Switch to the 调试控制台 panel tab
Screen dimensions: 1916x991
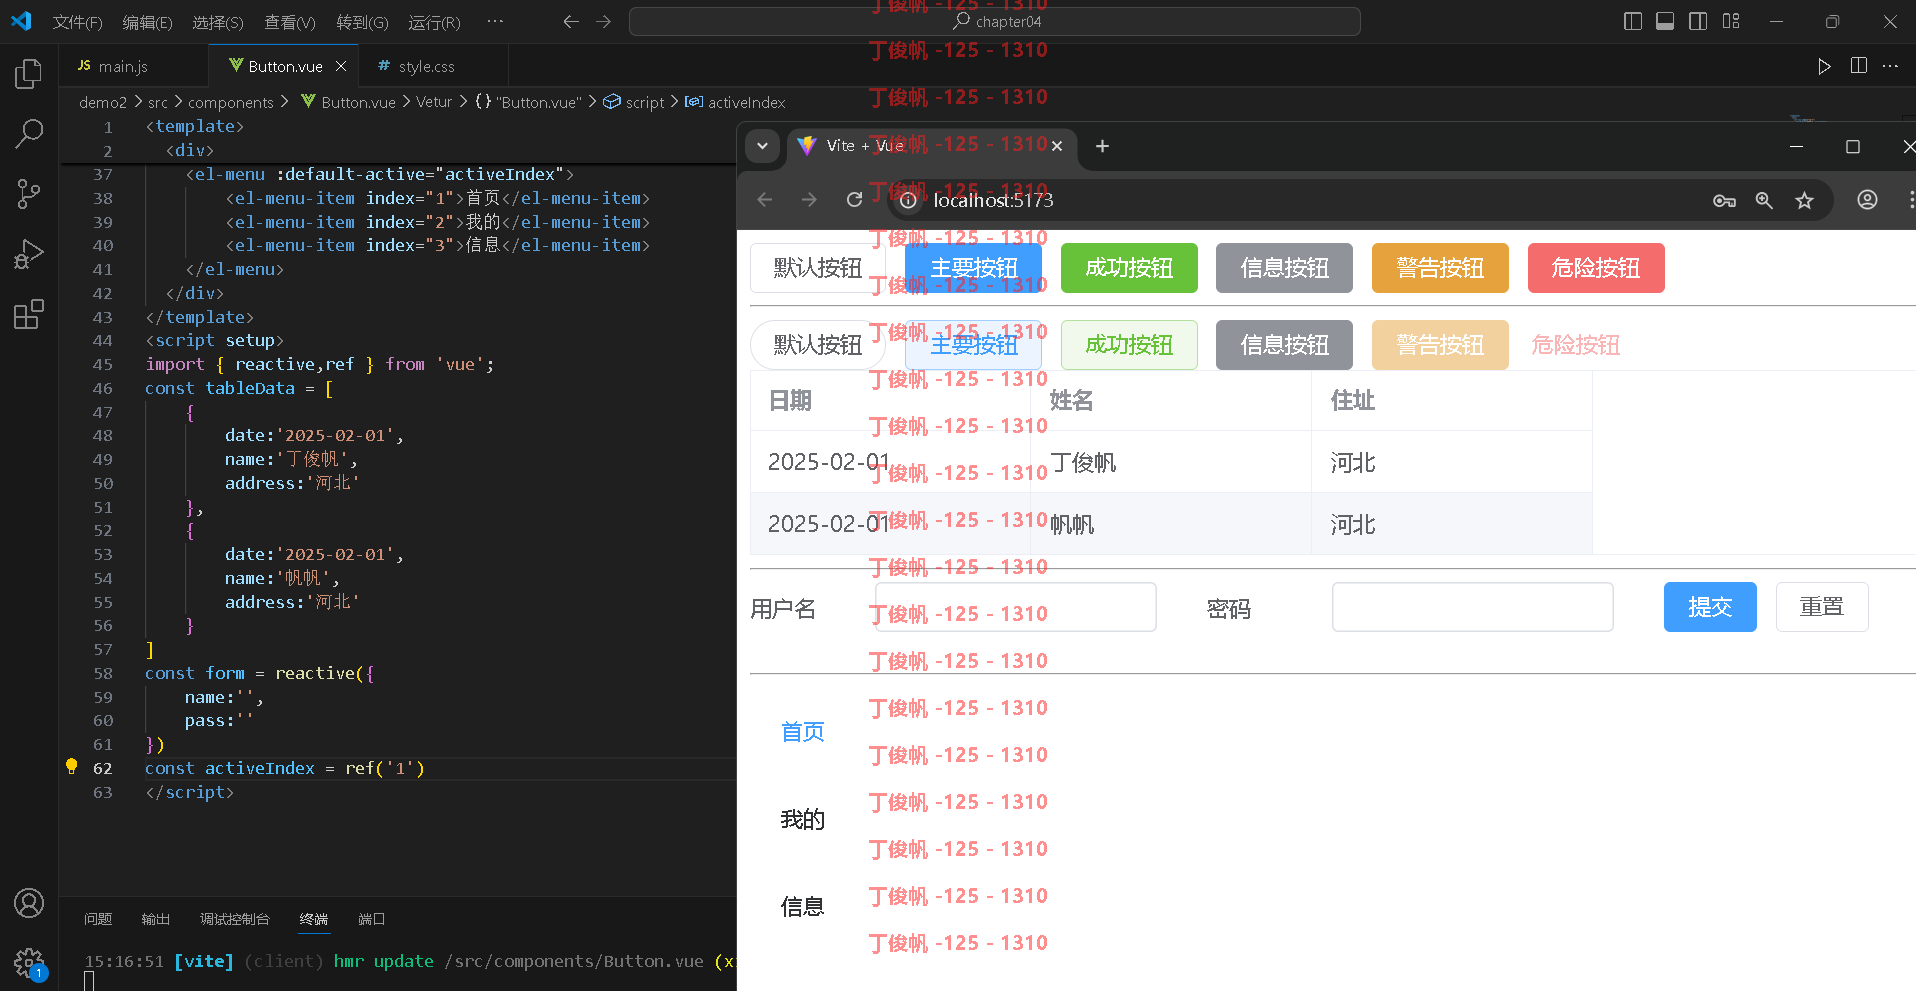pyautogui.click(x=235, y=919)
